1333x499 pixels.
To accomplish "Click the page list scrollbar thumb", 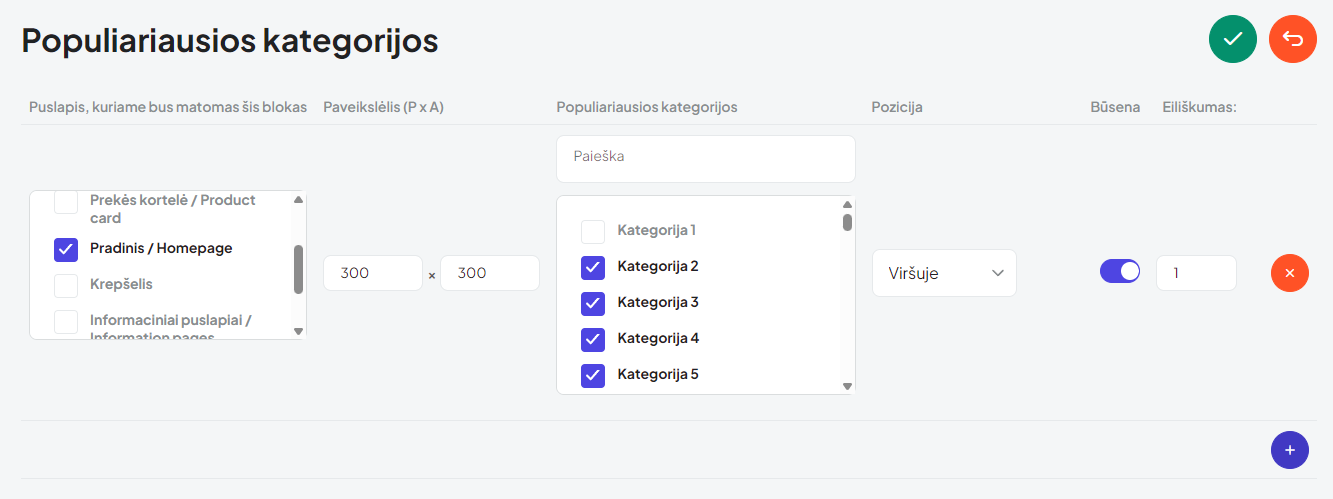I will coord(298,269).
